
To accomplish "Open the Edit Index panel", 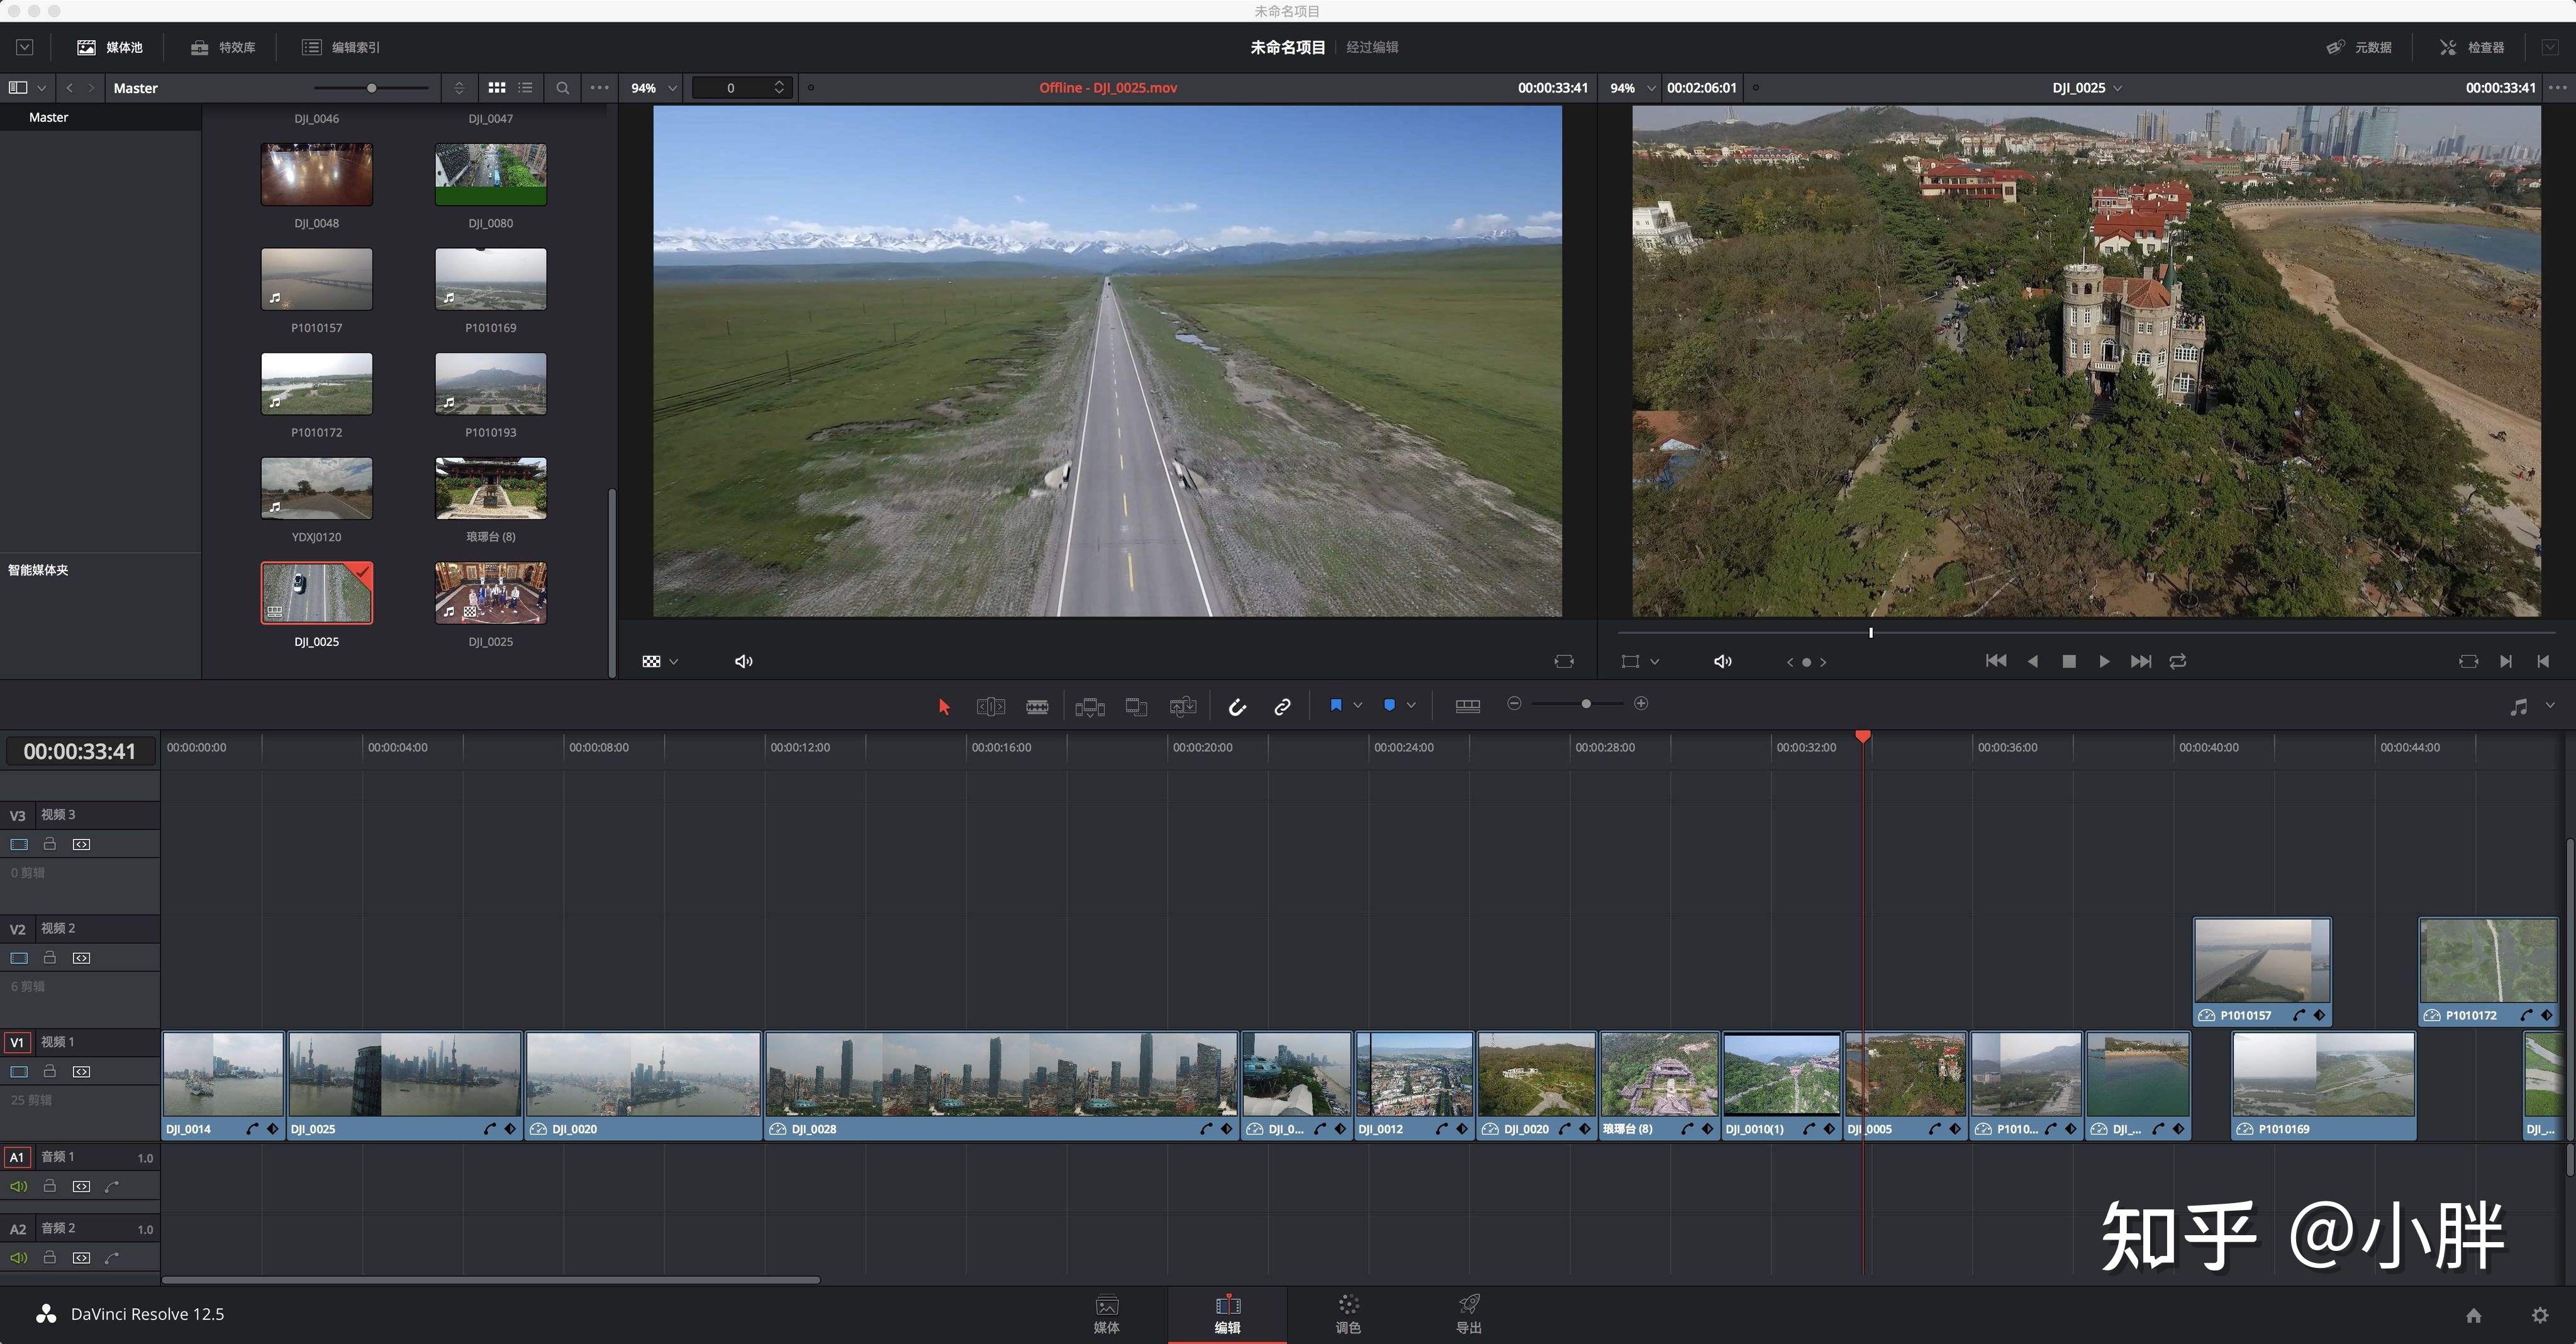I will pyautogui.click(x=341, y=47).
